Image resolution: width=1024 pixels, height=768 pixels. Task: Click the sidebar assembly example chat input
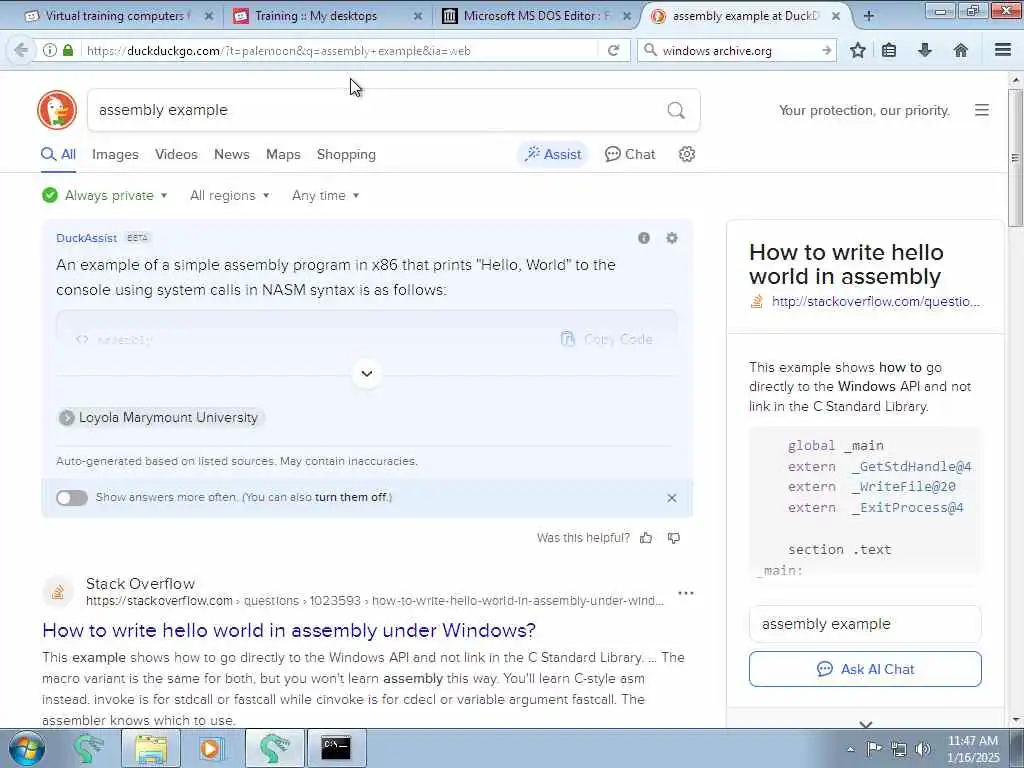coord(865,624)
